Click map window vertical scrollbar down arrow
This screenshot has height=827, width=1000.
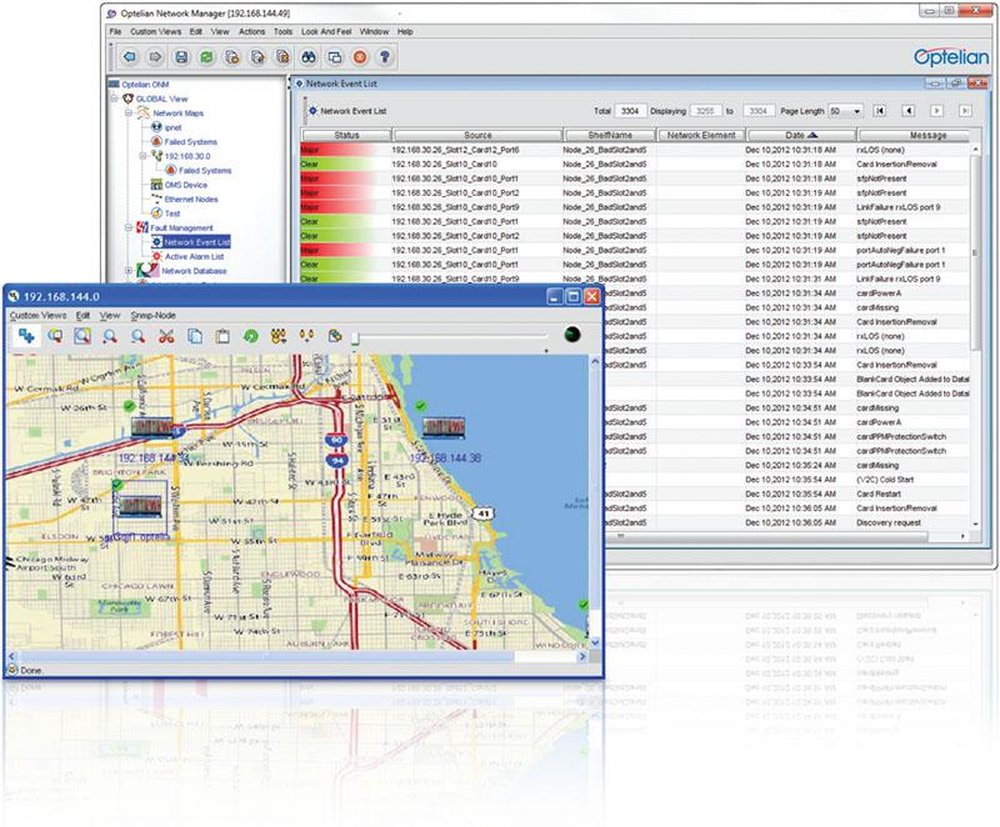tap(595, 642)
